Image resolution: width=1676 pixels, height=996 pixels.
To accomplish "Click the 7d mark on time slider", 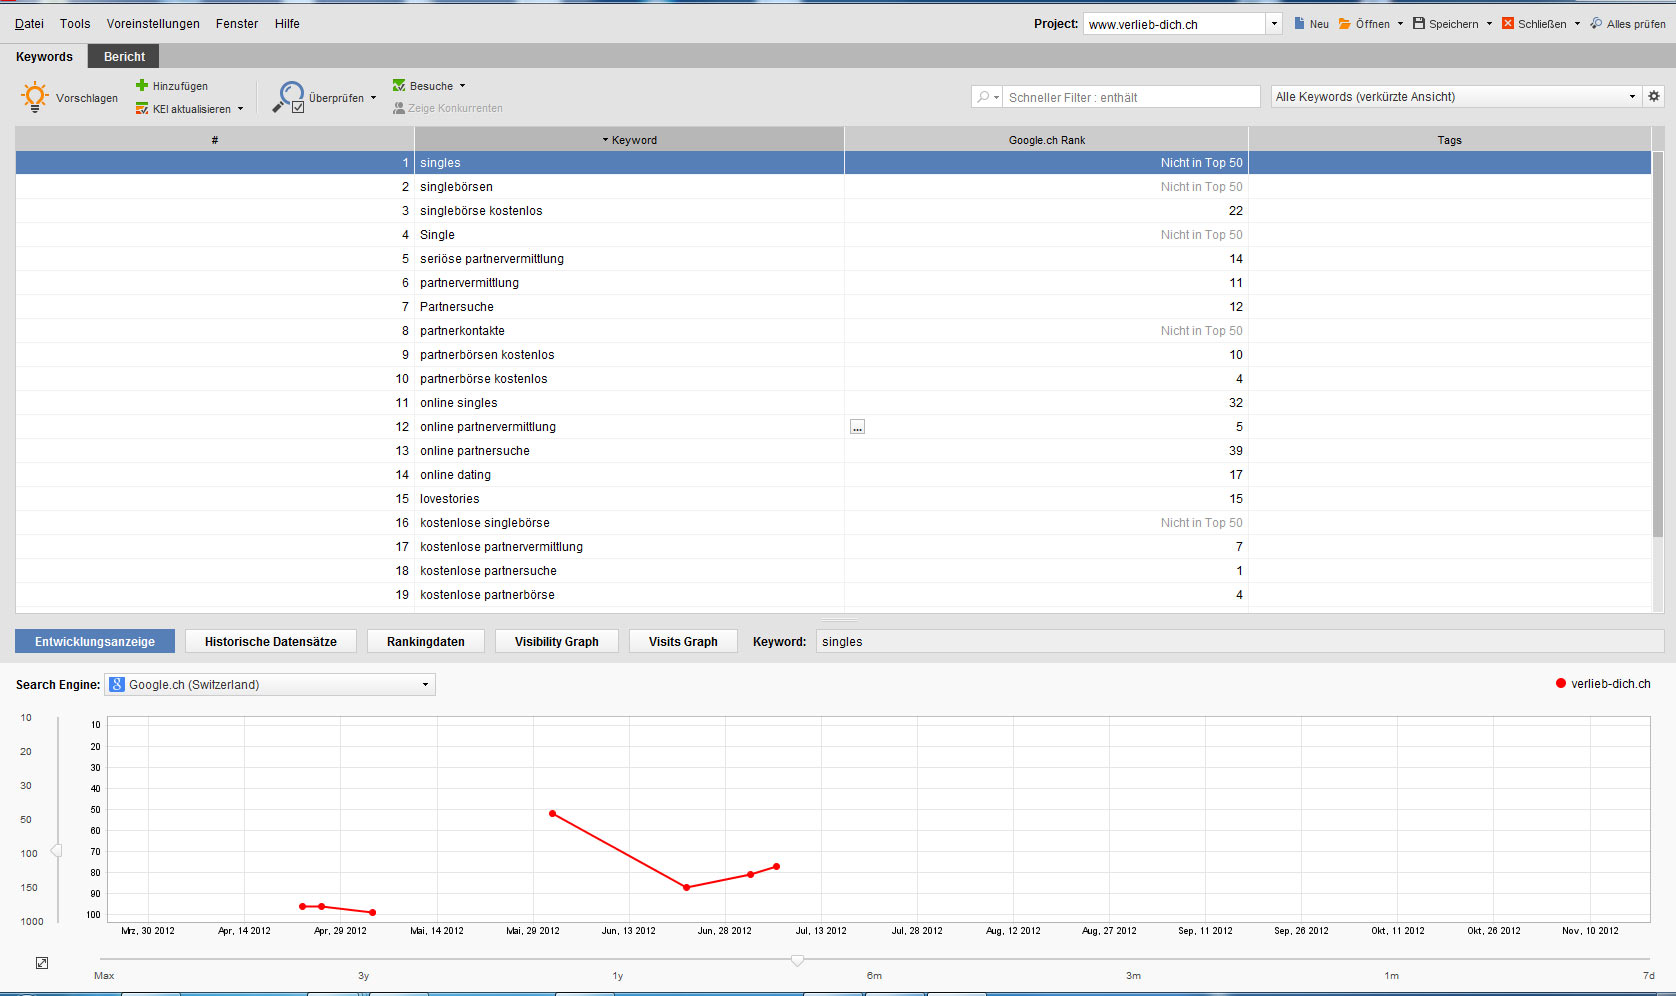I will 1648,975.
